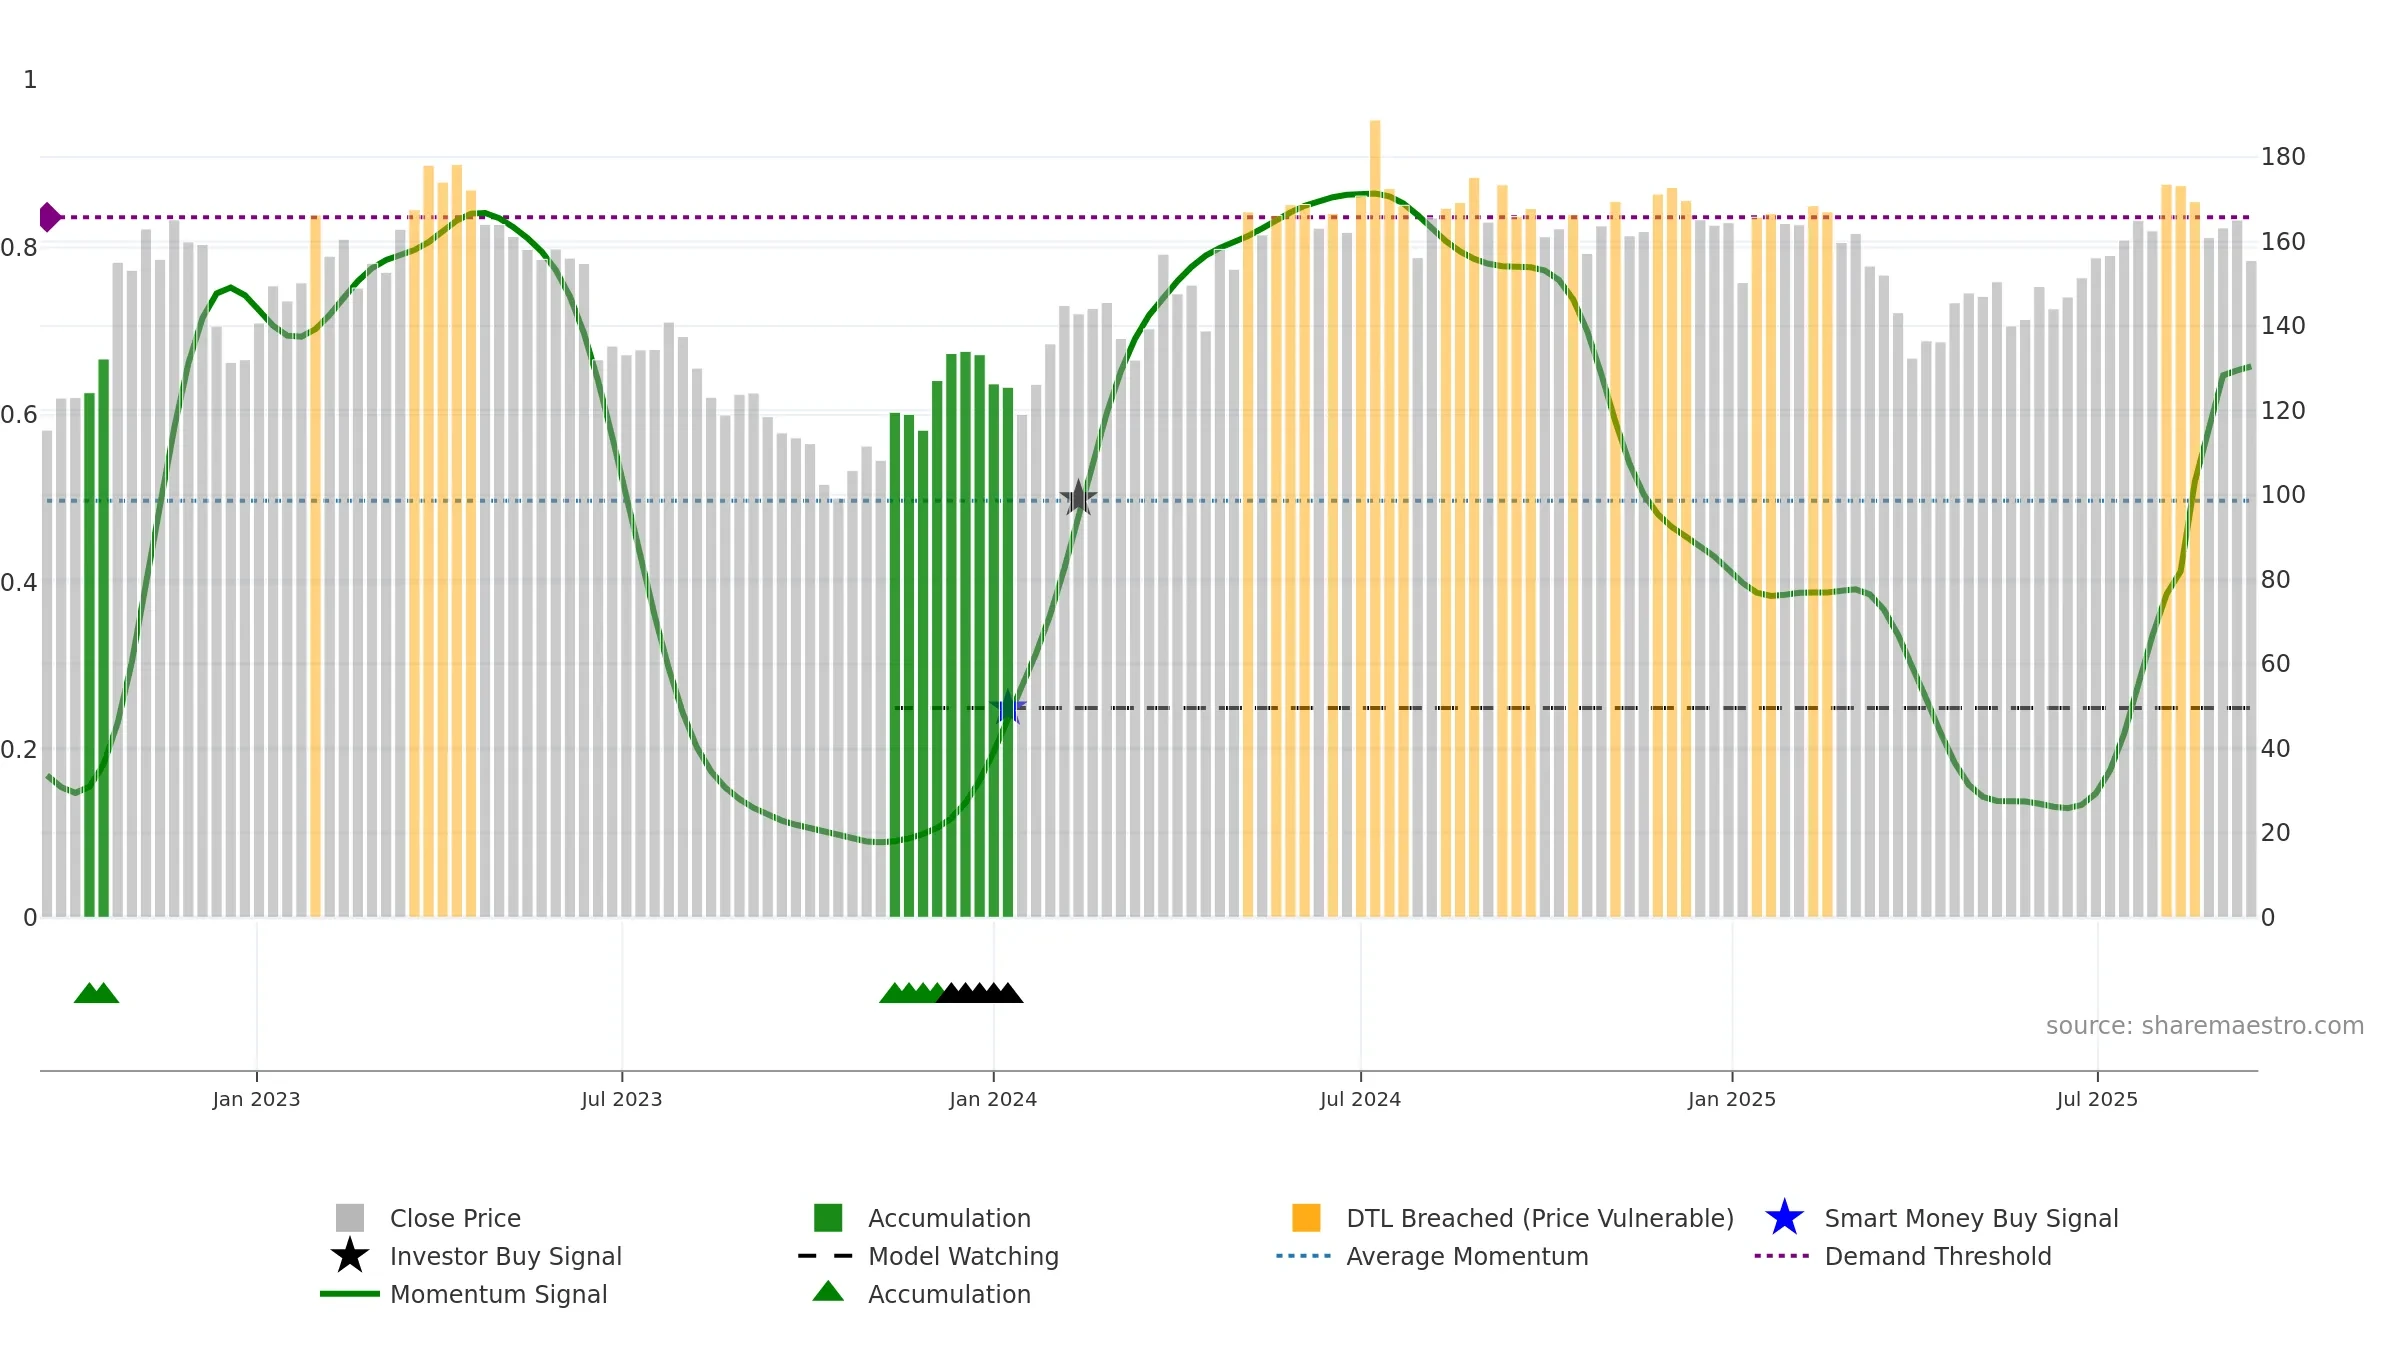Click the source: sharemaestro.com text
Image resolution: width=2400 pixels, height=1350 pixels.
pyautogui.click(x=2204, y=1026)
